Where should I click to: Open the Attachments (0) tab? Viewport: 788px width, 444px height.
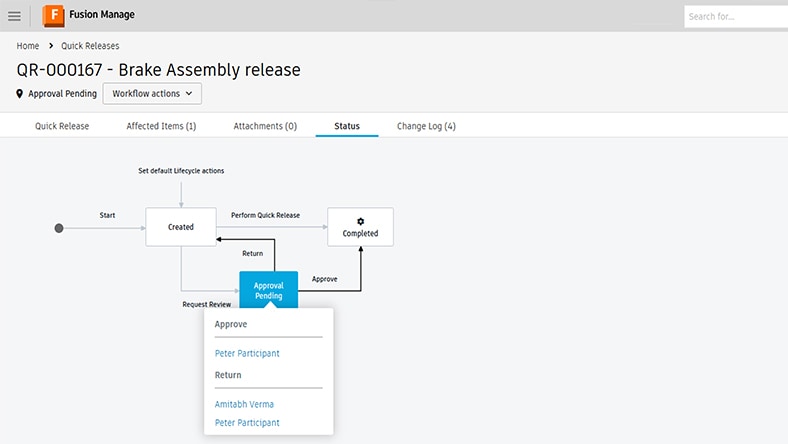[x=265, y=126]
